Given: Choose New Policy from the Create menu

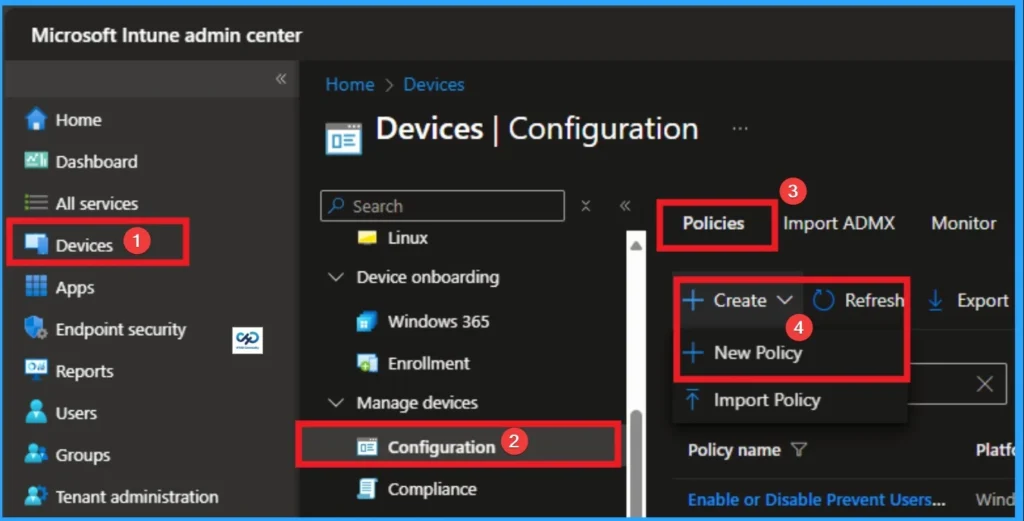Looking at the screenshot, I should [743, 353].
